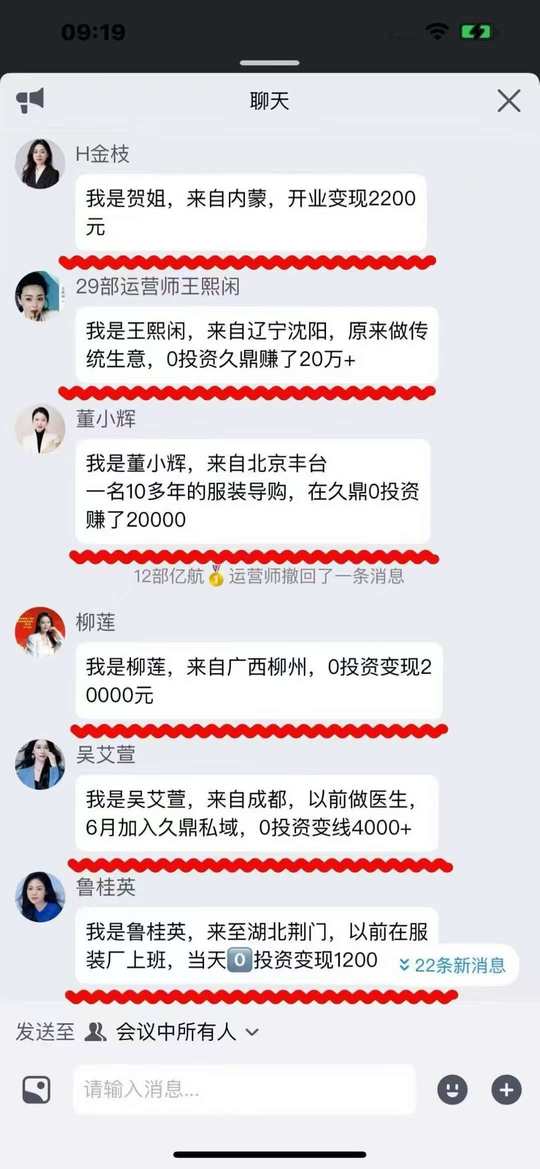Tap the chevron after 会议中所有人
The height and width of the screenshot is (1169, 540).
[252, 1033]
